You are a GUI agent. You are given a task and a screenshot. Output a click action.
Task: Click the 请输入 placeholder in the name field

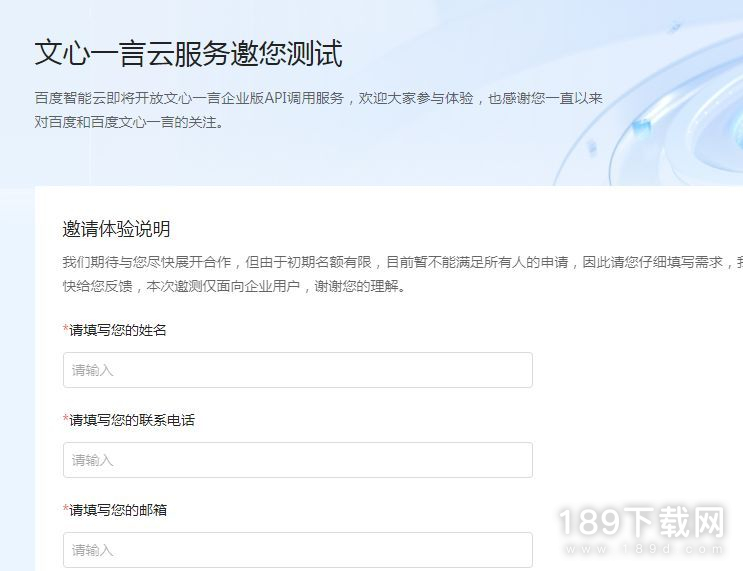point(92,370)
